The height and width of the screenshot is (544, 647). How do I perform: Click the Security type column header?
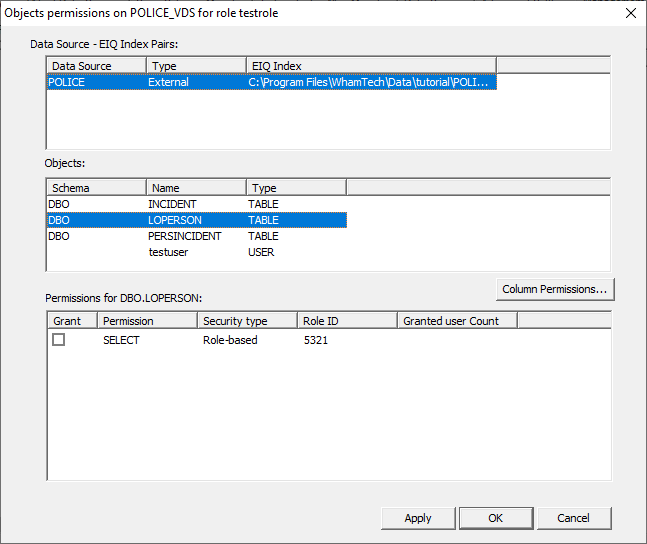coord(246,321)
